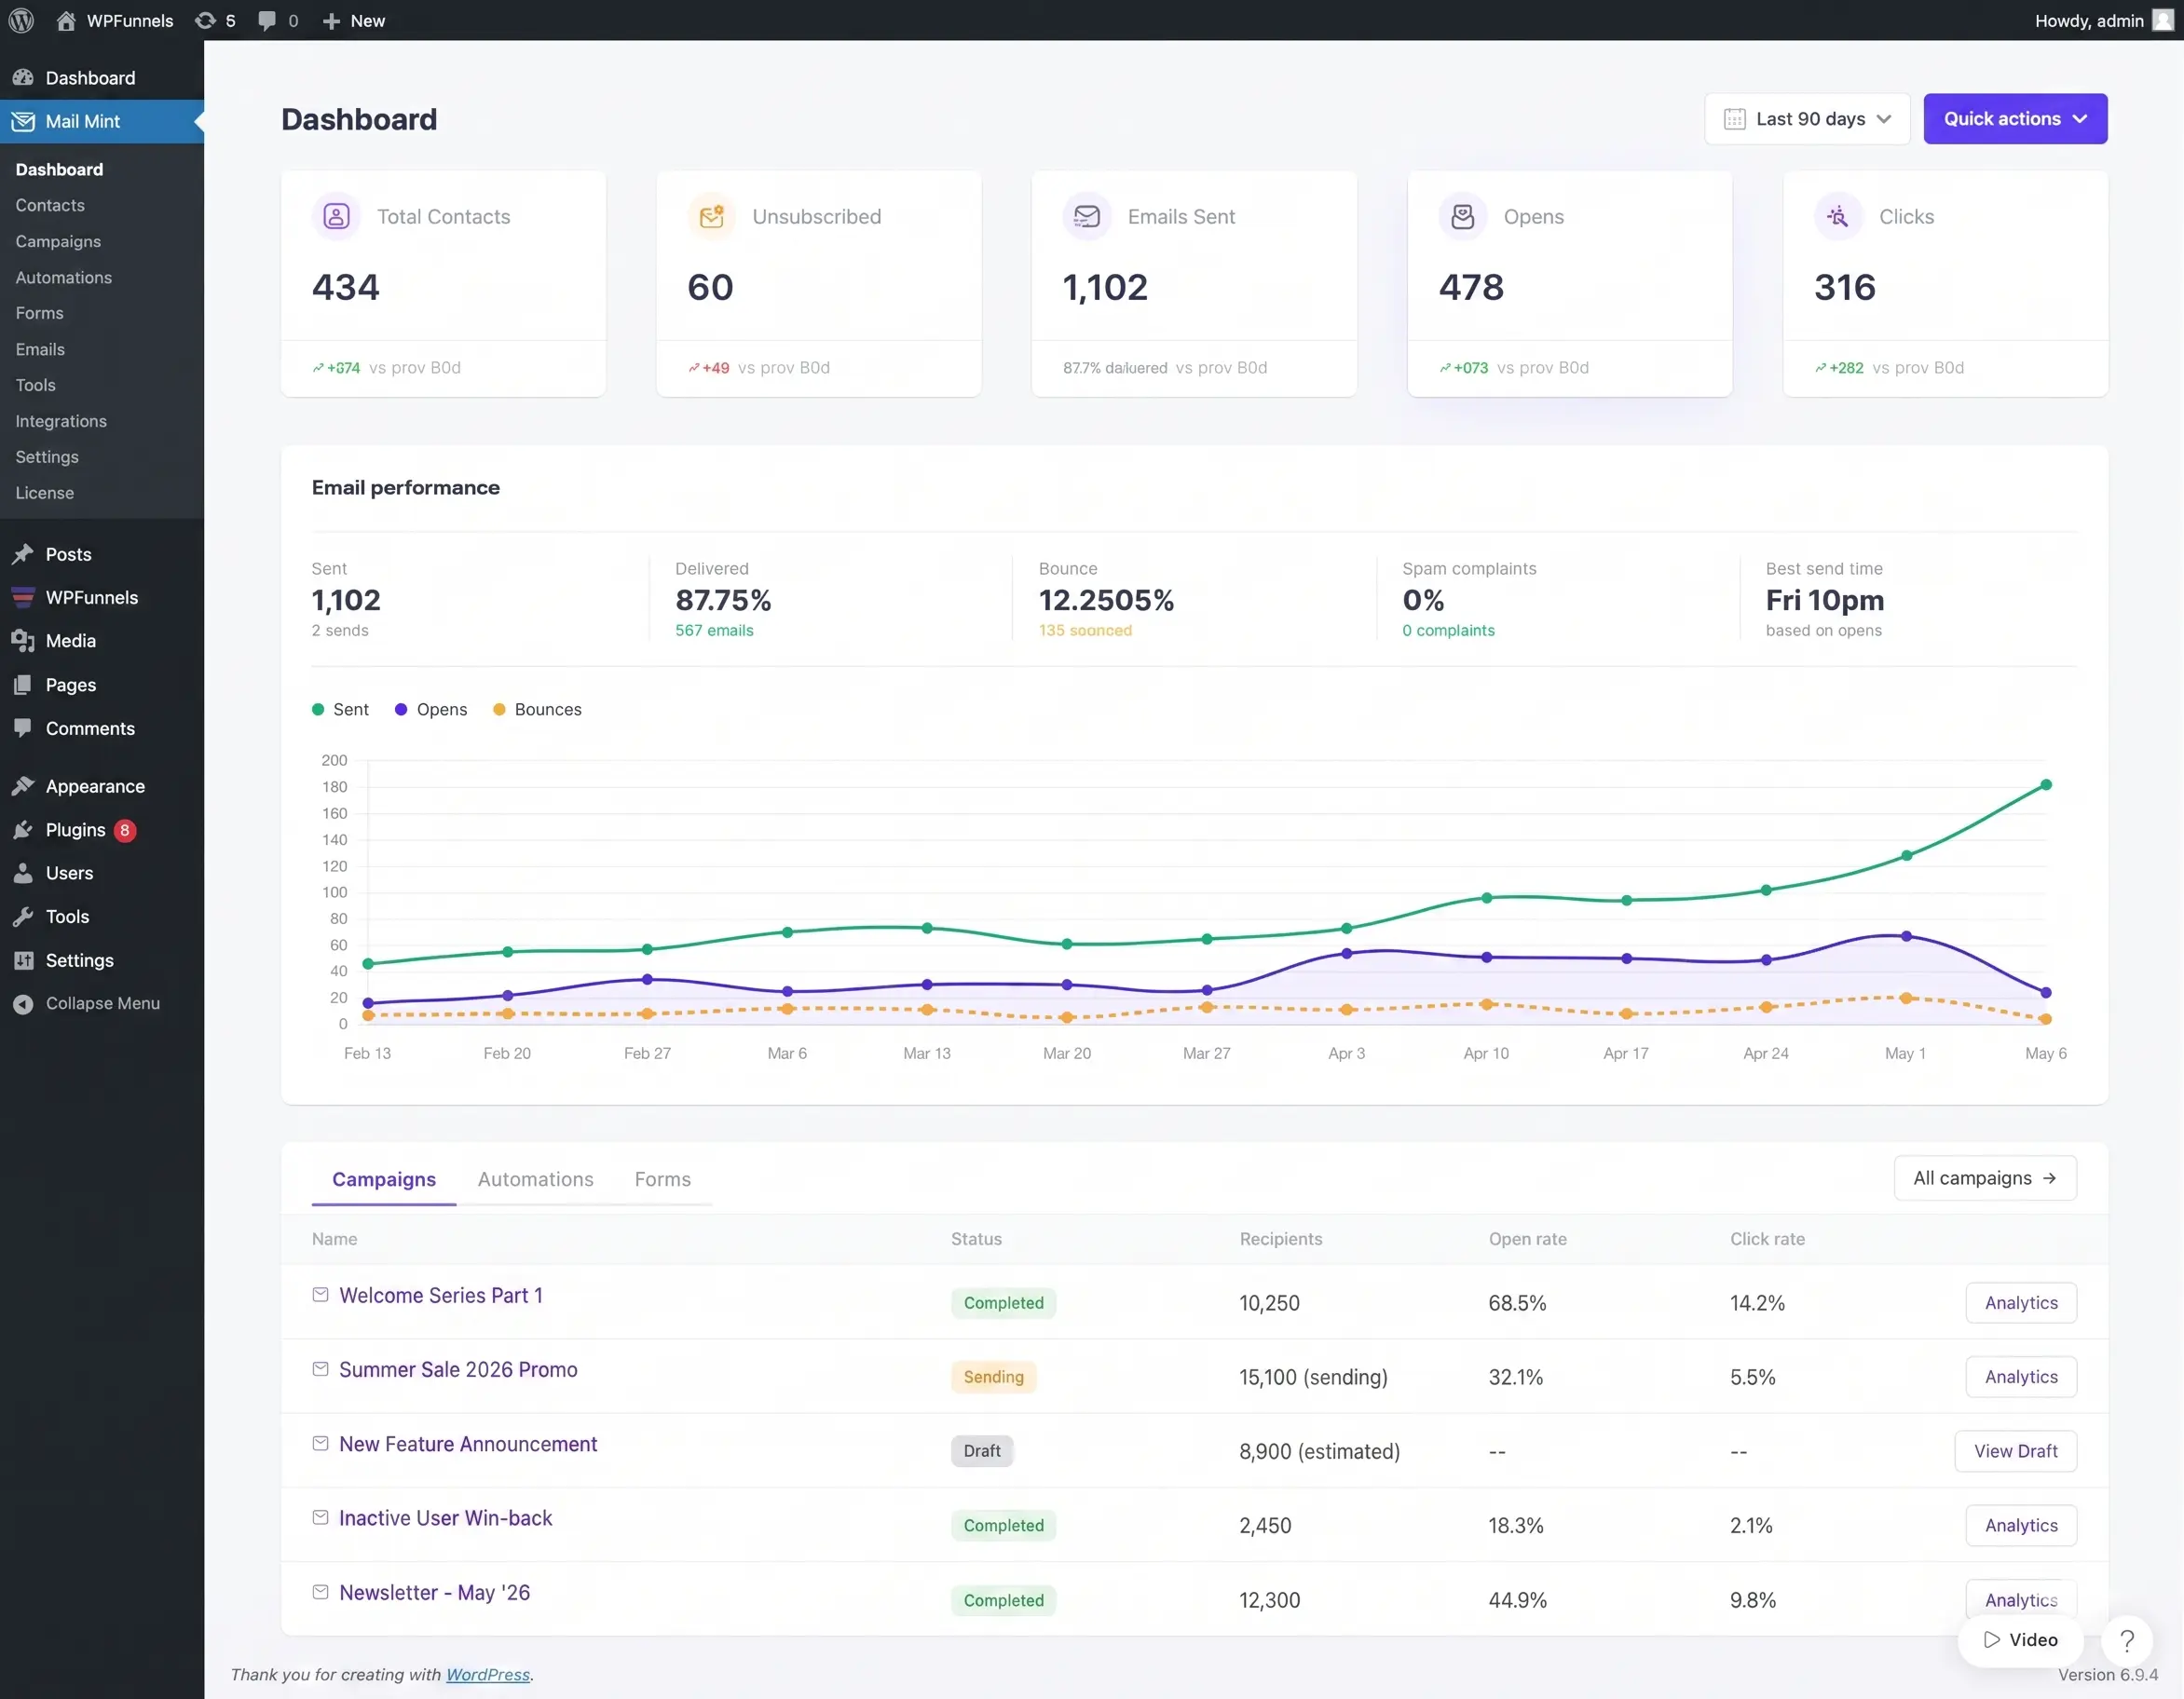Switch to the Automations tab

tap(535, 1179)
